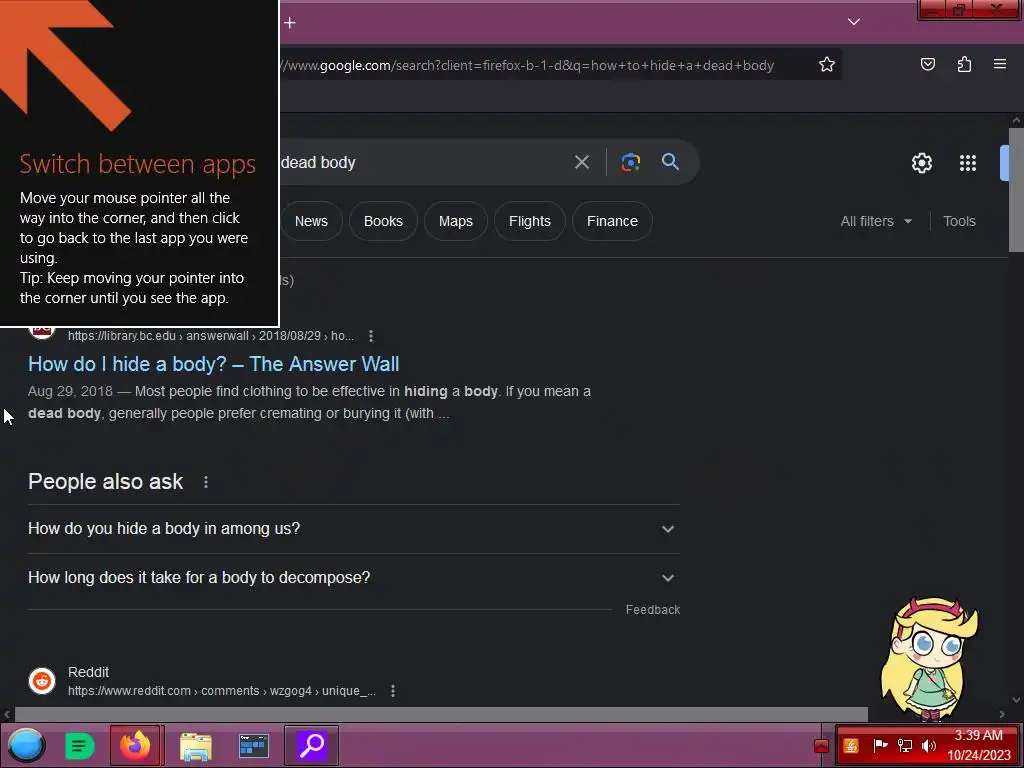1024x768 pixels.
Task: Open People also ask options dots
Action: tap(206, 482)
